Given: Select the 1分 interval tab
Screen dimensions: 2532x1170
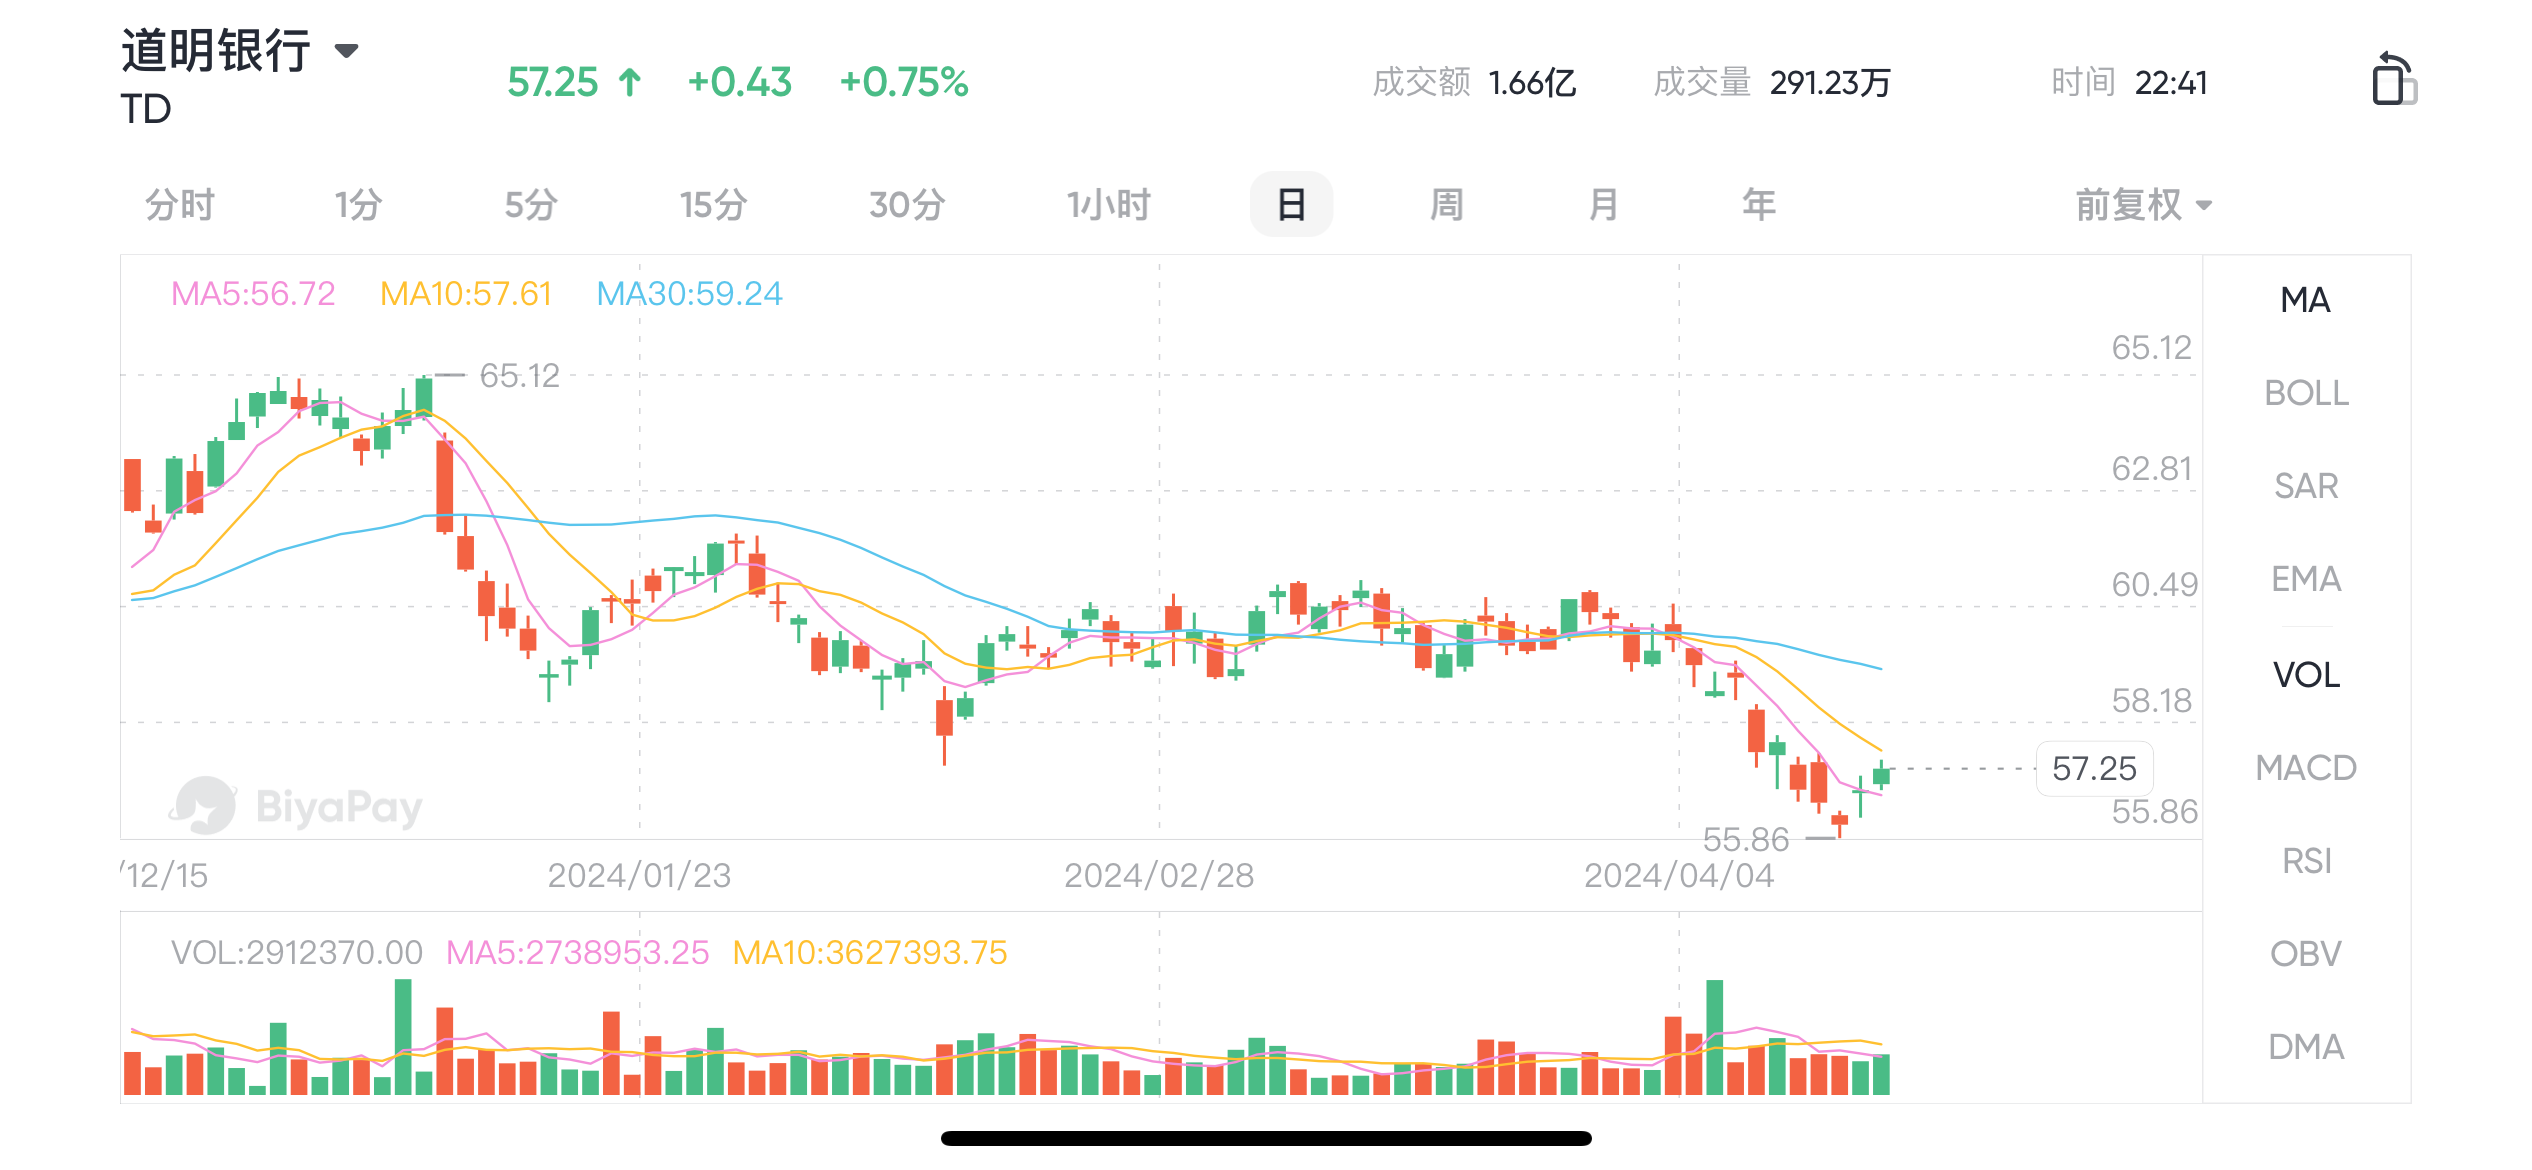Looking at the screenshot, I should [358, 205].
